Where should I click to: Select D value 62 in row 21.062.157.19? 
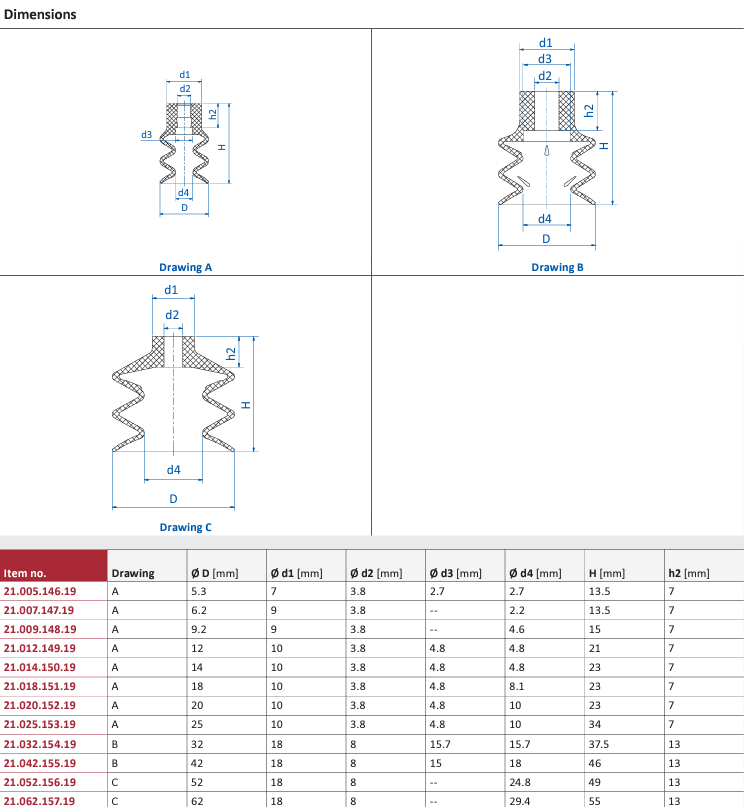point(197,801)
